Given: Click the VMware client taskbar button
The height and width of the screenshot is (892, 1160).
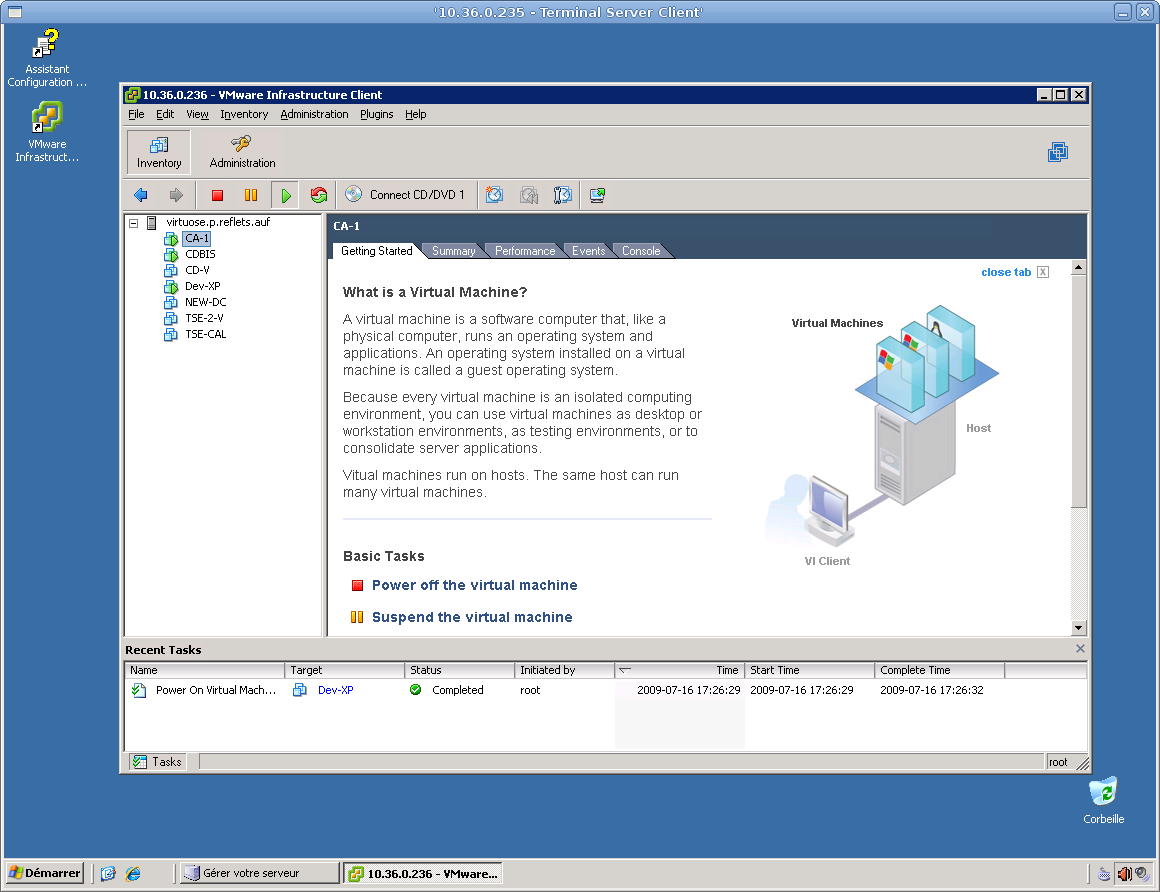Looking at the screenshot, I should coord(423,874).
